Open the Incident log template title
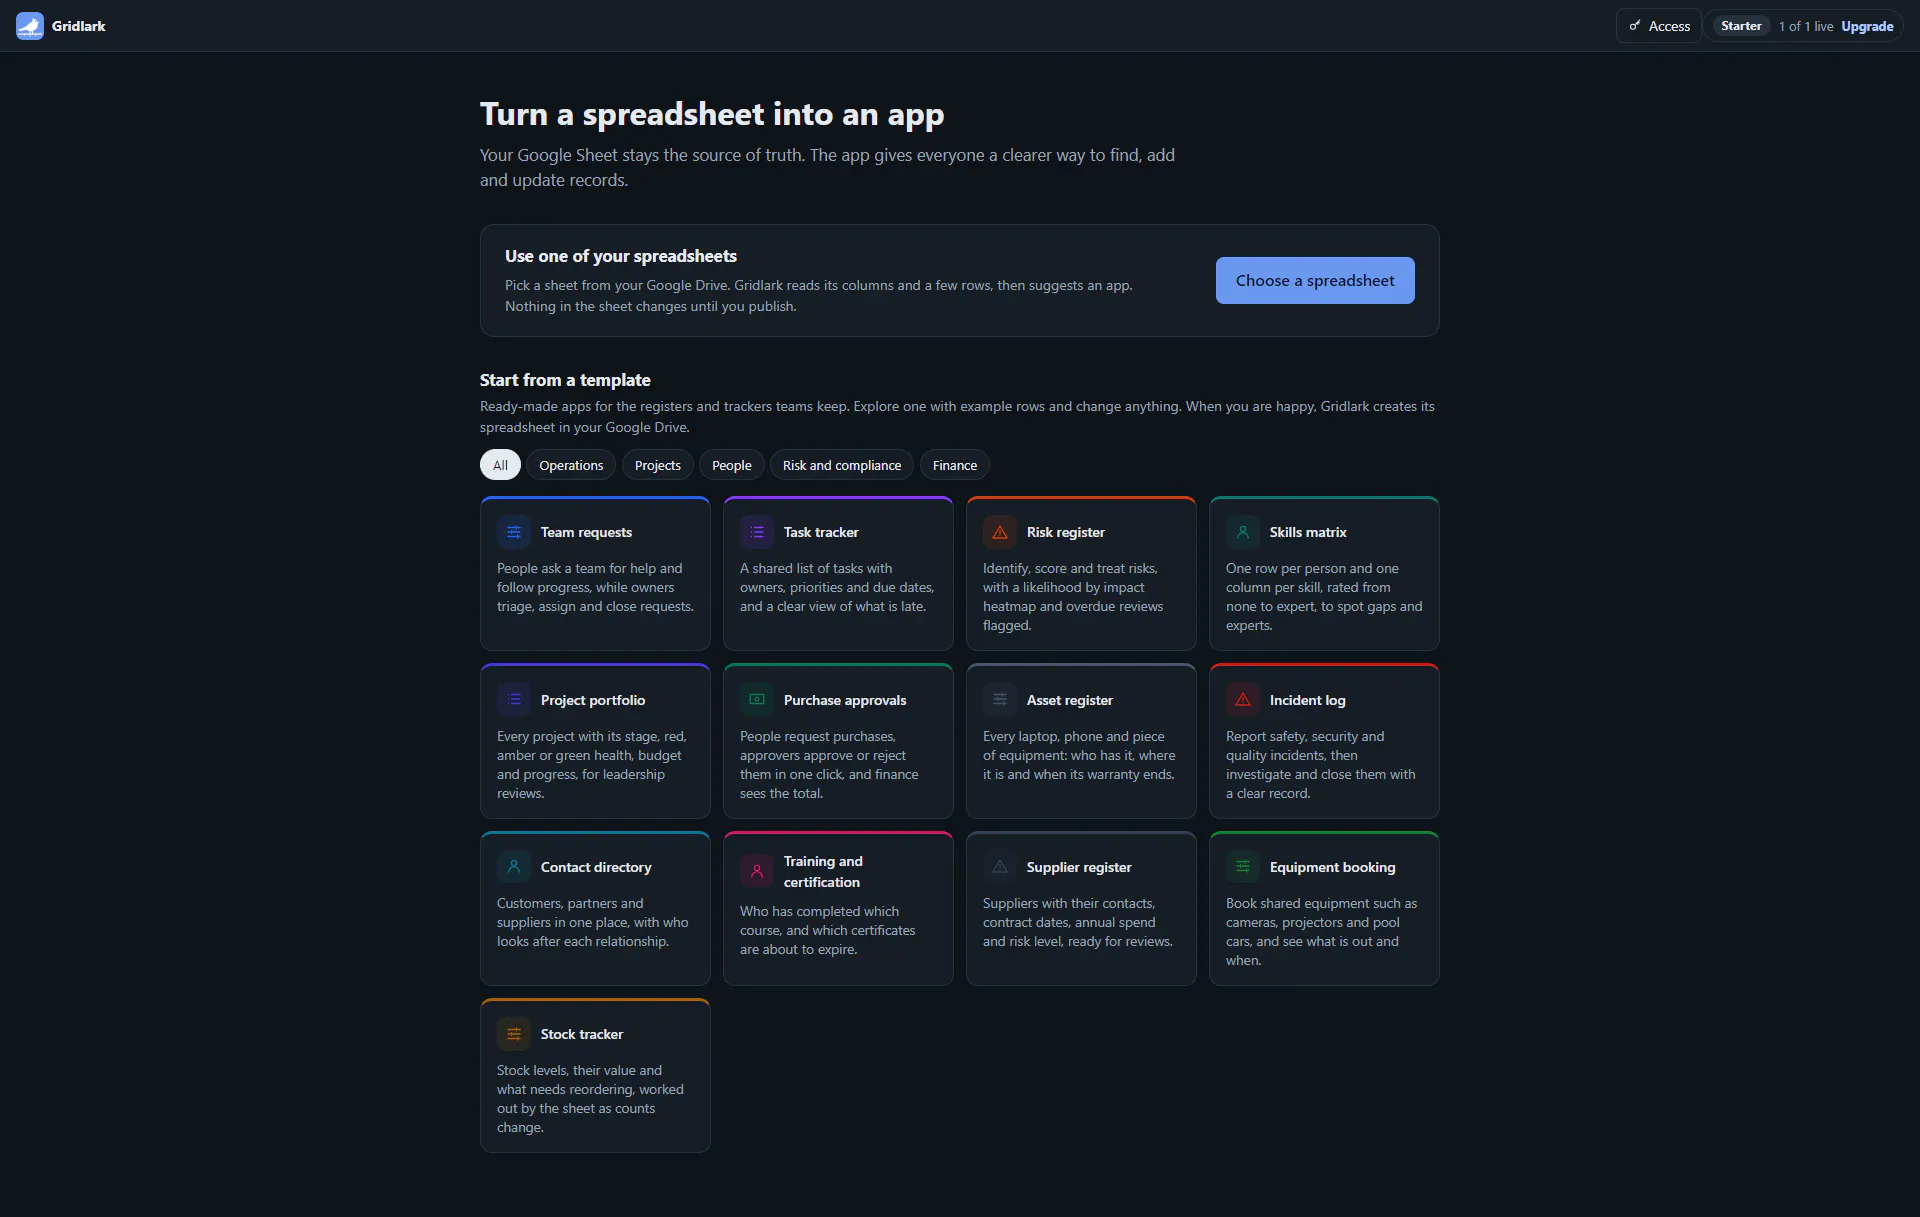1920x1217 pixels. click(x=1307, y=700)
